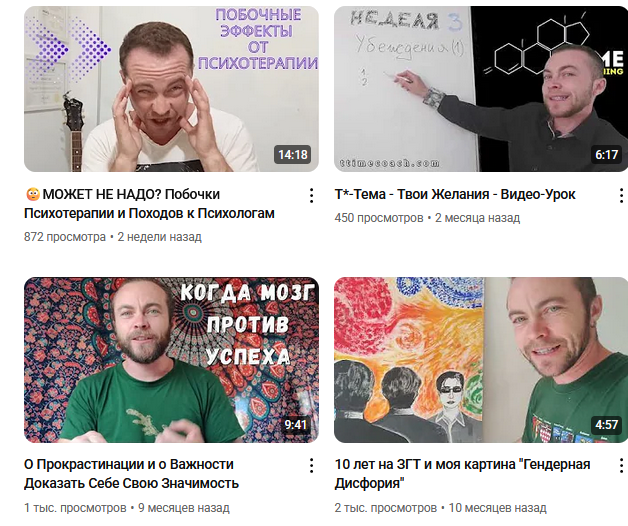Open three-dot menu for 10 лет на ЗГТ video

[x=621, y=466]
